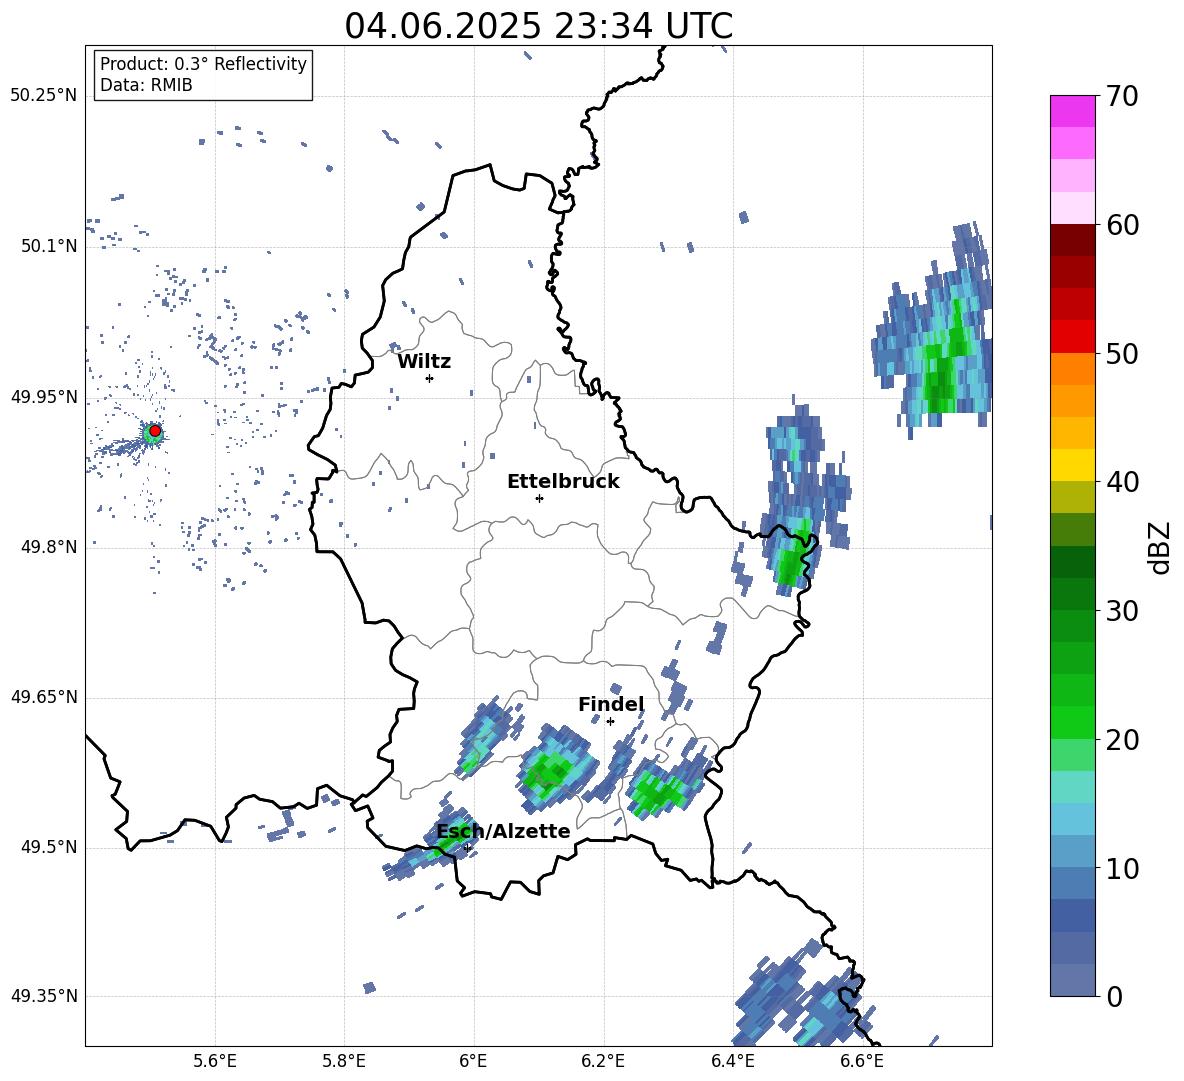Click the cyan colorbar segment near 15
Image resolution: width=1184 pixels, height=1081 pixels.
[1072, 787]
